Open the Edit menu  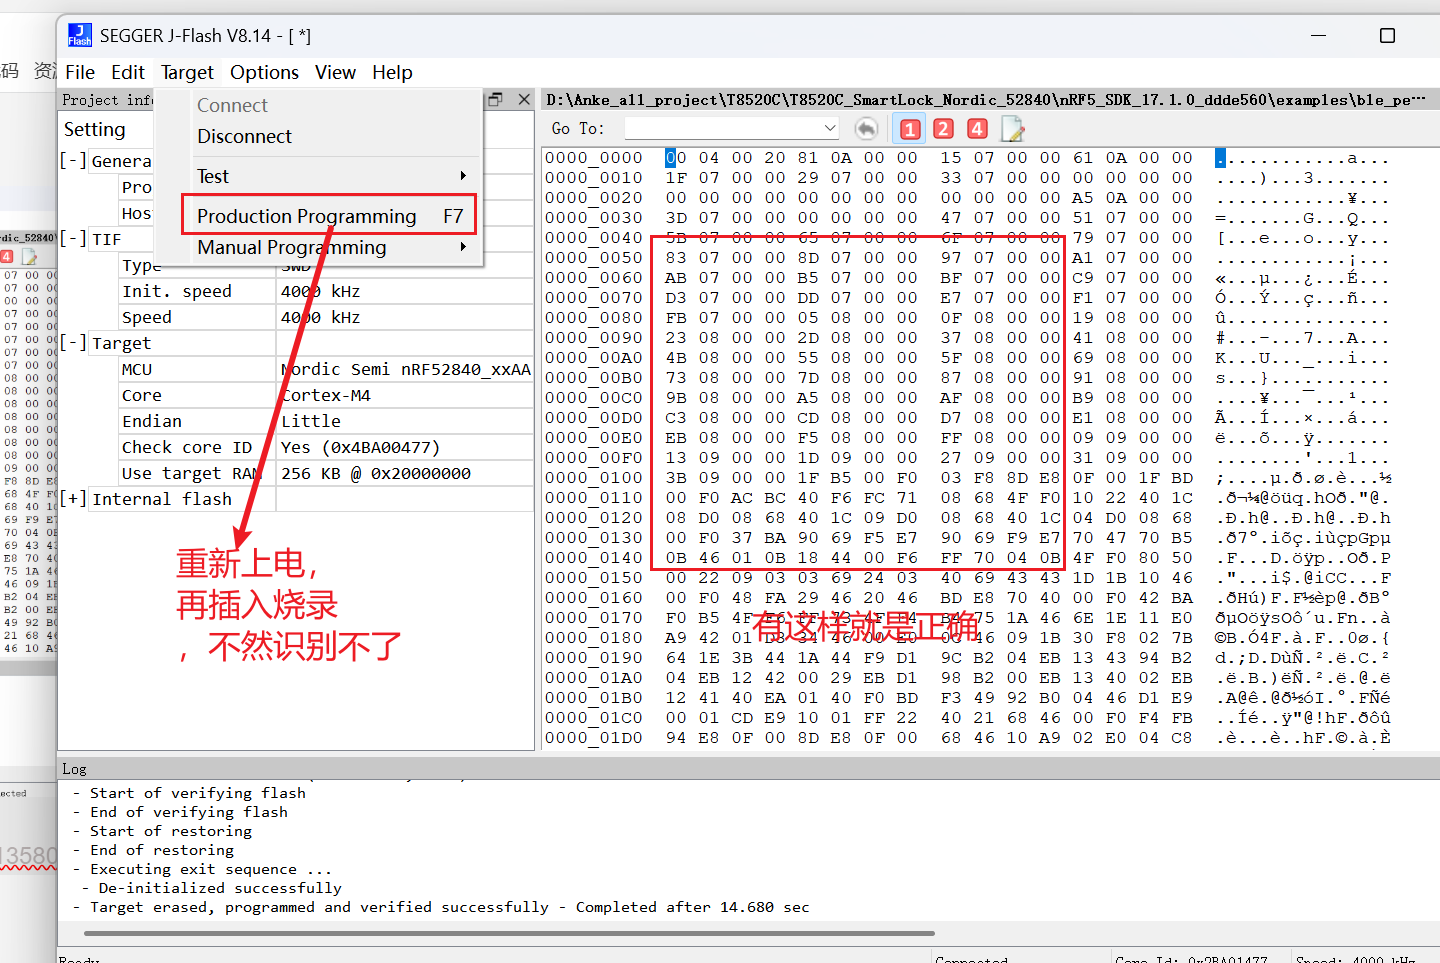pos(128,73)
